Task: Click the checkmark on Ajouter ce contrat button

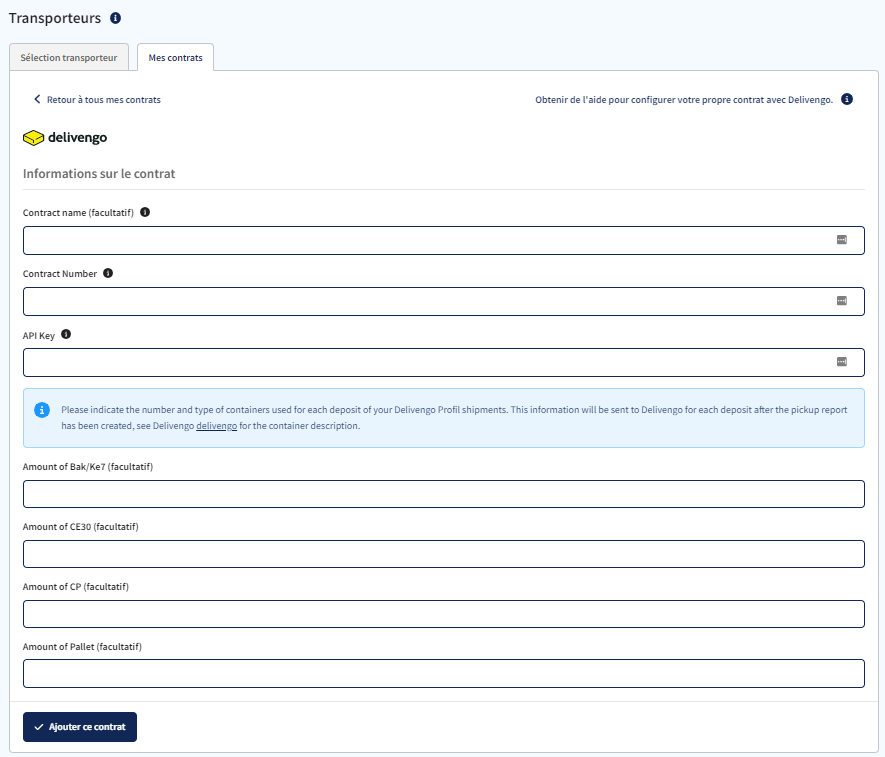Action: (x=39, y=727)
